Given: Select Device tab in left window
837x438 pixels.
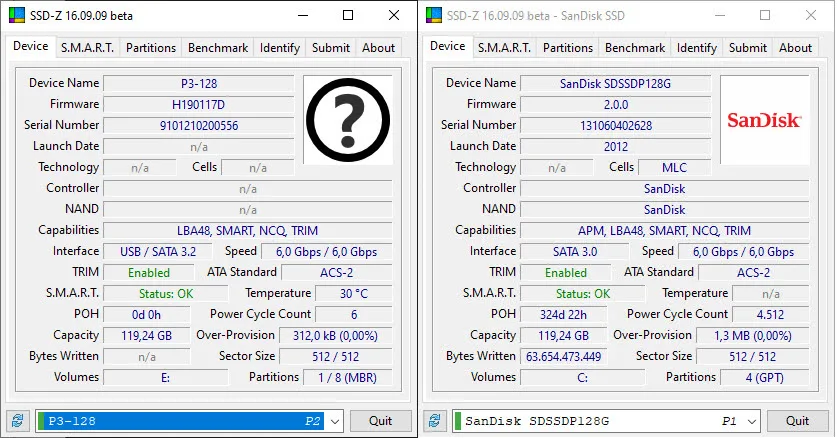Looking at the screenshot, I should point(30,46).
